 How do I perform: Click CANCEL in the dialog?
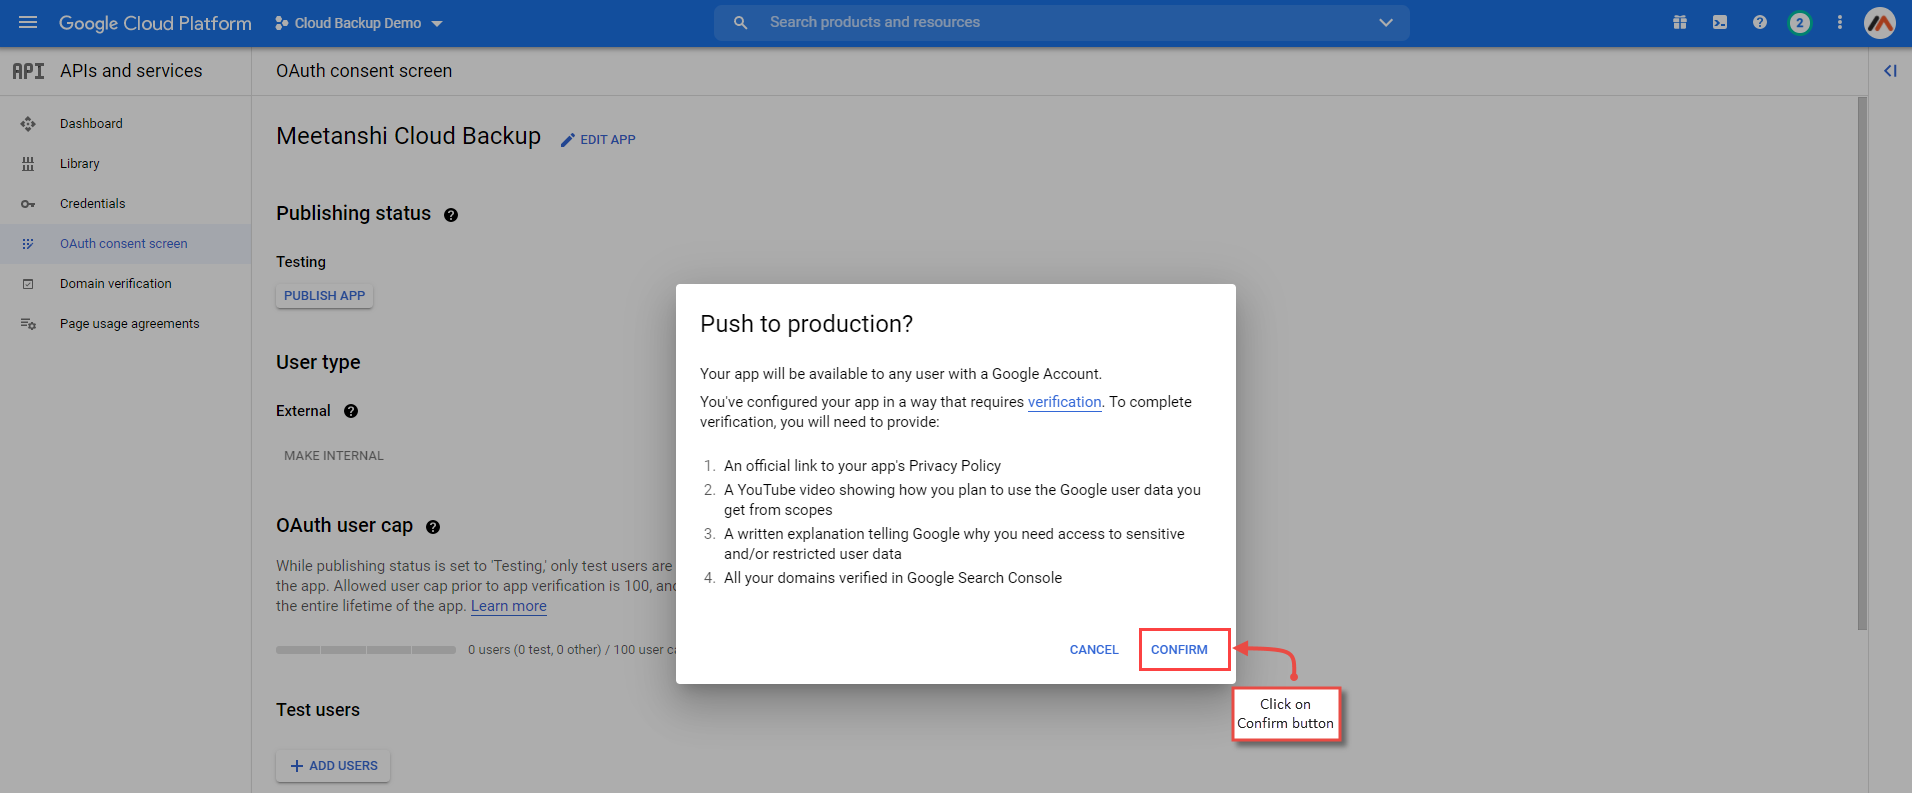click(1094, 650)
